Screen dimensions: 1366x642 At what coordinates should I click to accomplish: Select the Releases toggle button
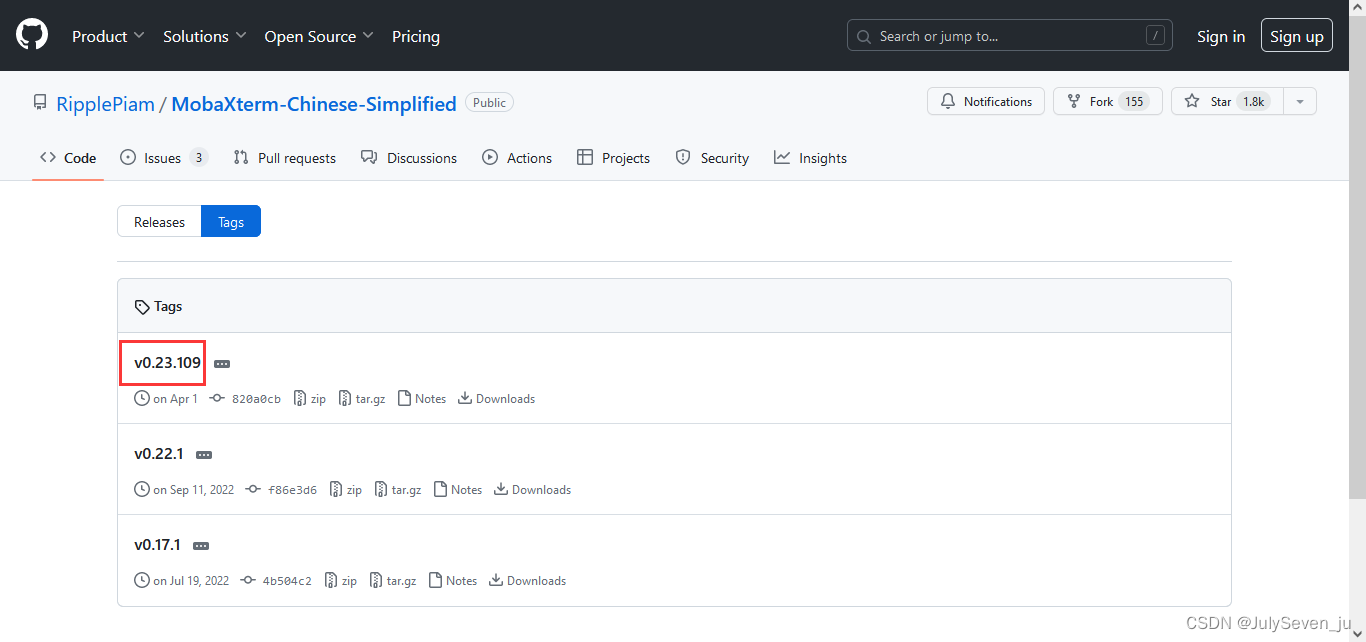pos(160,222)
